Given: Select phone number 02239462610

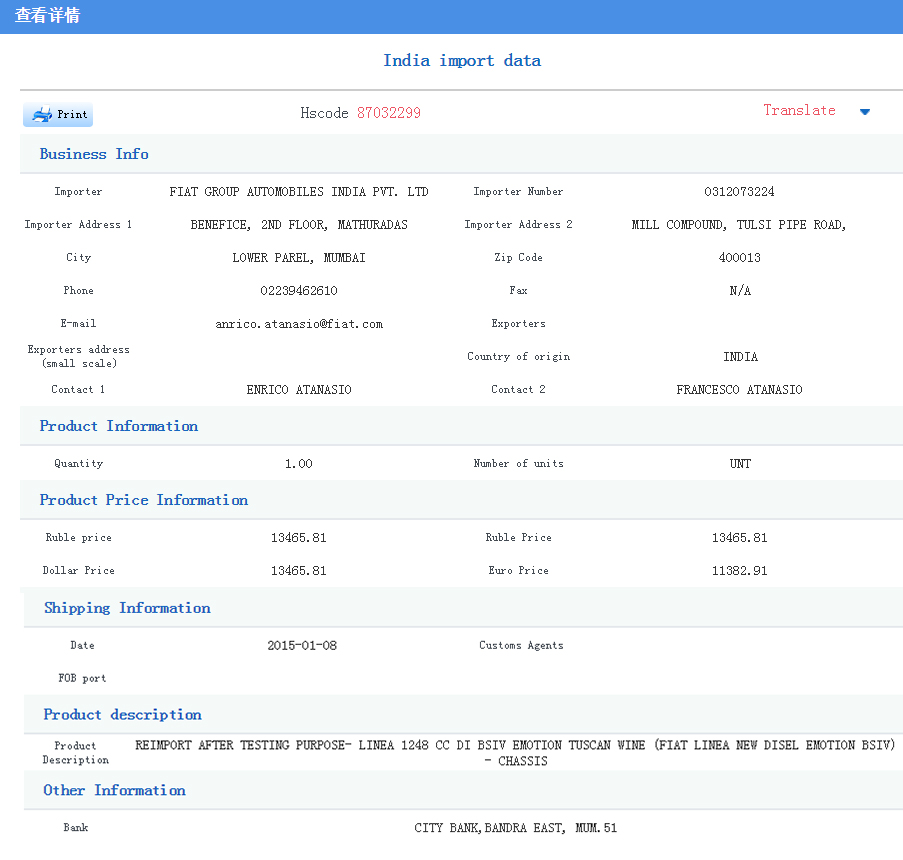Looking at the screenshot, I should (x=299, y=290).
